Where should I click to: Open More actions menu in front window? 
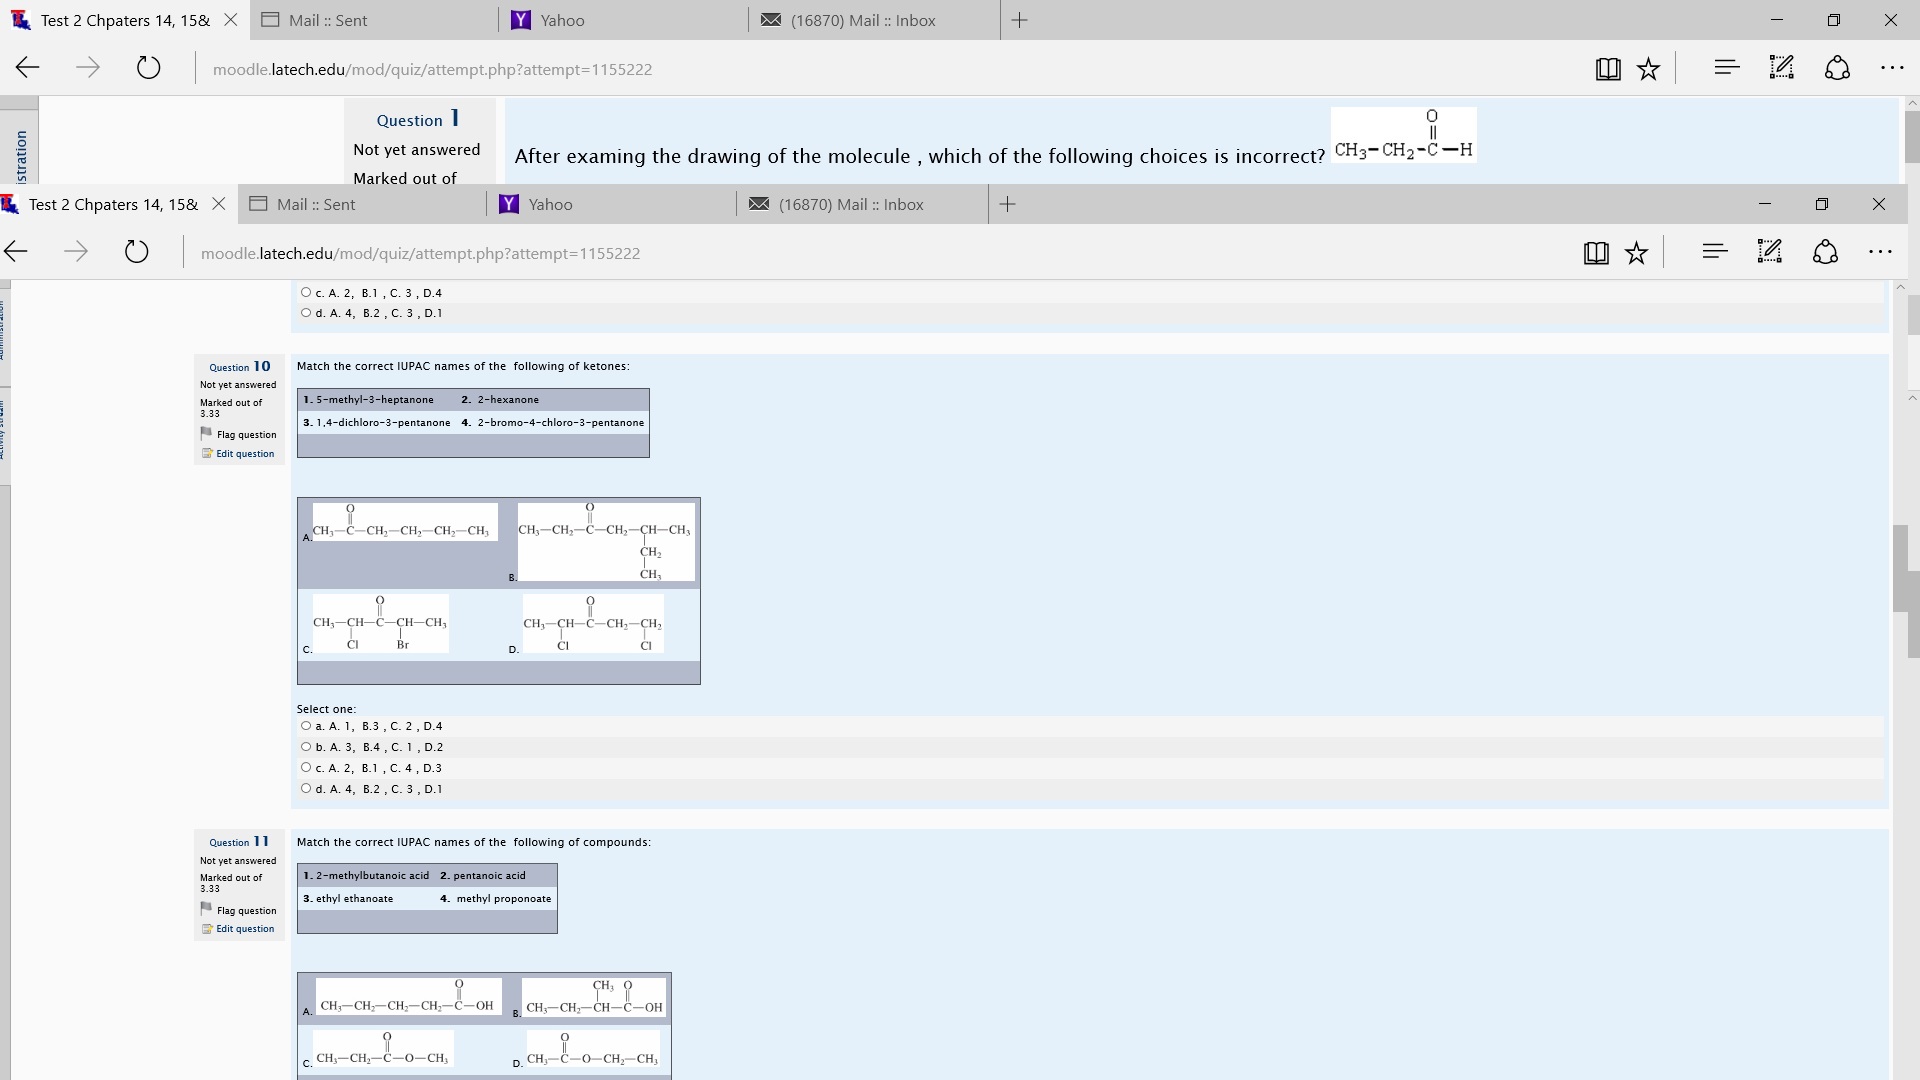1880,252
